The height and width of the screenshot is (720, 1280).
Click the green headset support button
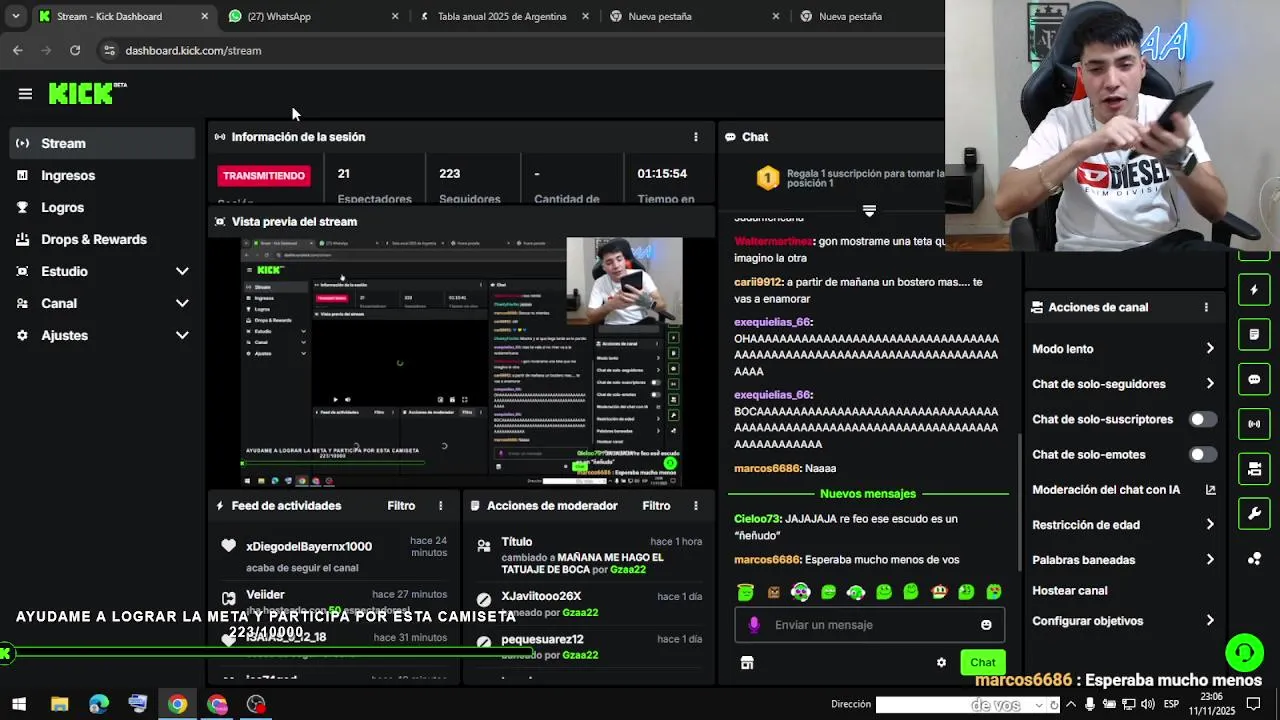click(1245, 653)
